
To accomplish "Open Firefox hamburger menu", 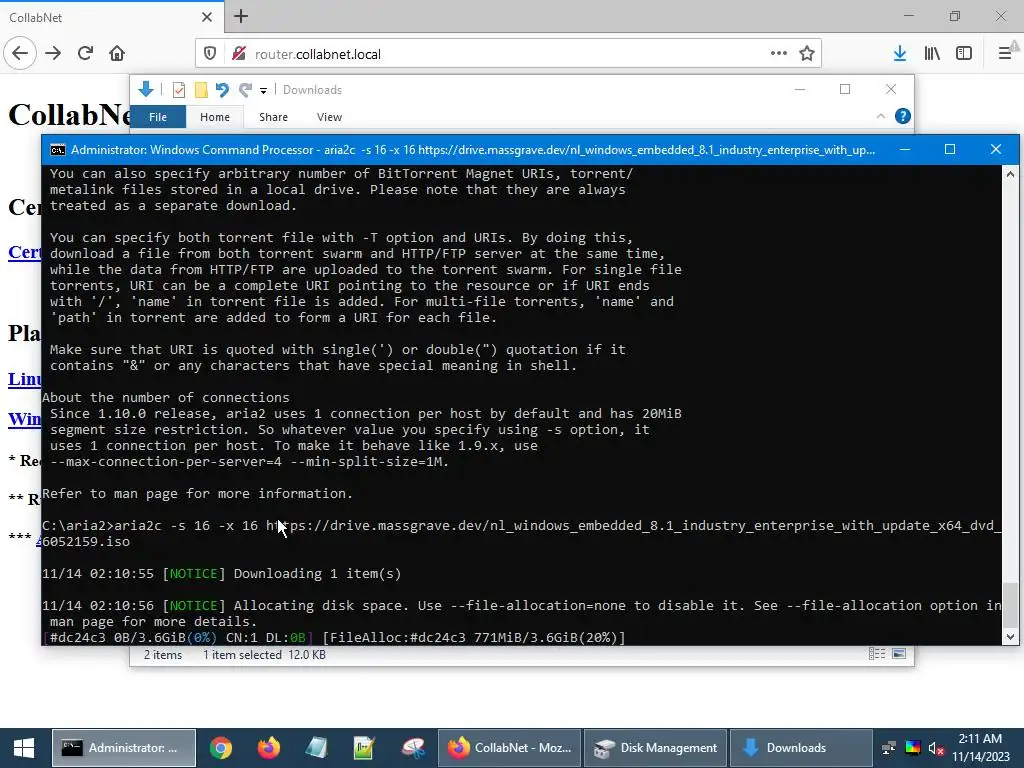I will pyautogui.click(x=1005, y=54).
